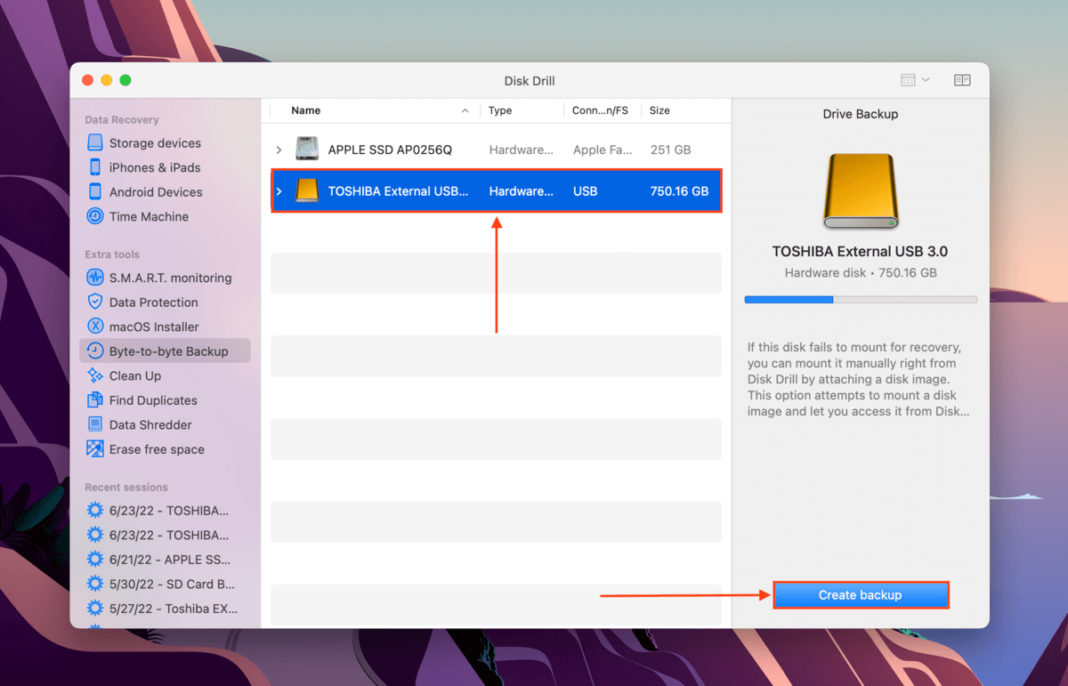Toggle the side-by-side panel view button
This screenshot has height=686, width=1068.
[961, 80]
